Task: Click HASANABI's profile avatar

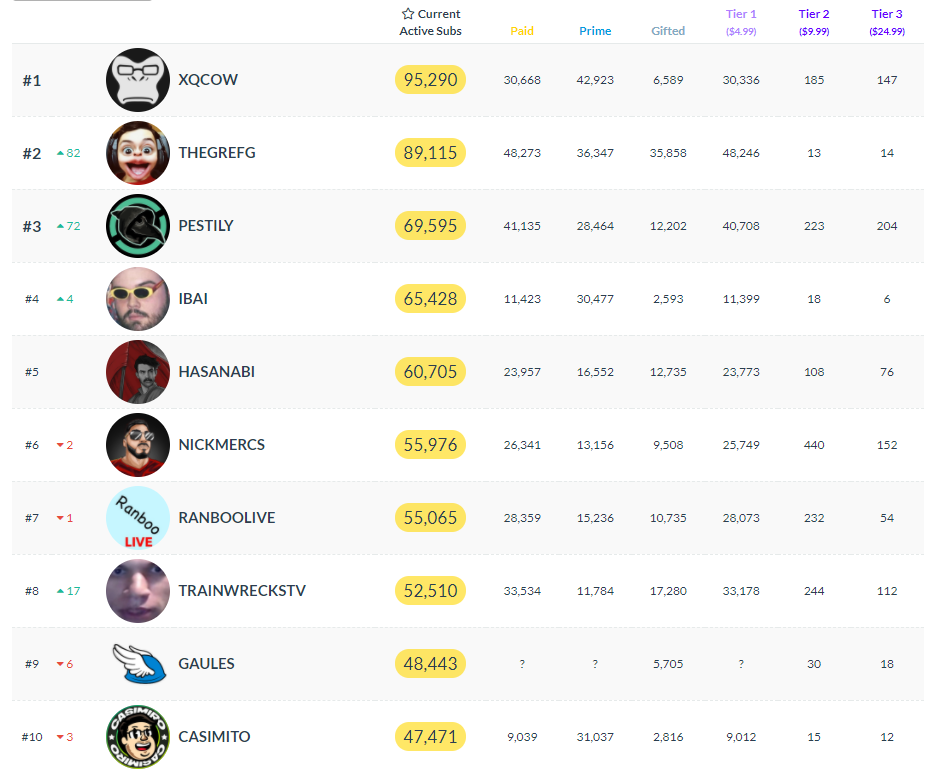Action: [138, 372]
